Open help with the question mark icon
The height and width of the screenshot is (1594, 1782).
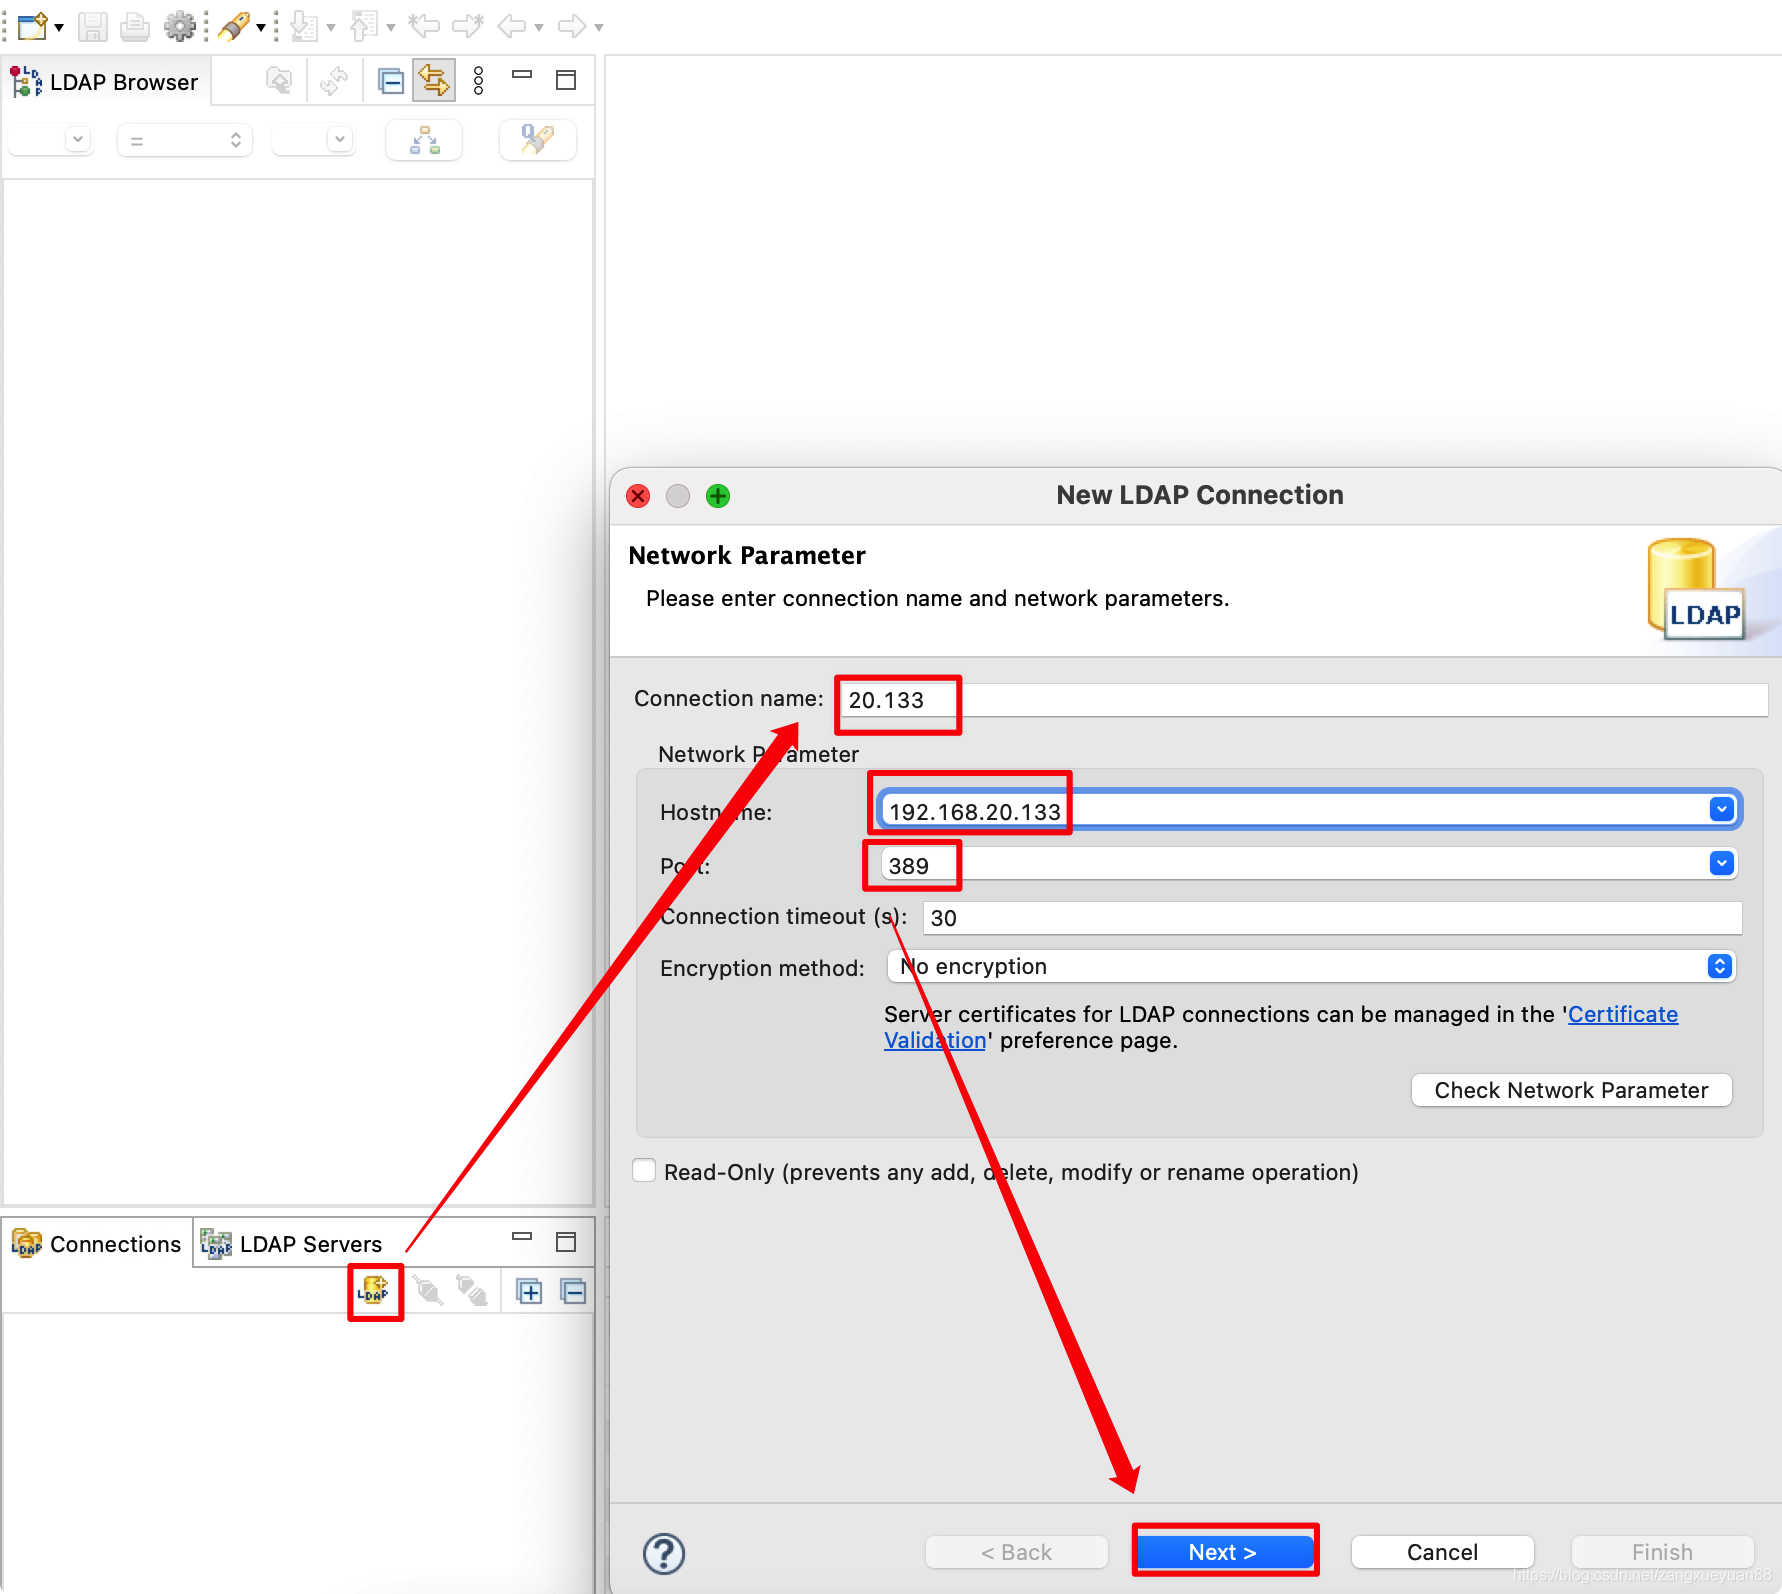click(663, 1553)
